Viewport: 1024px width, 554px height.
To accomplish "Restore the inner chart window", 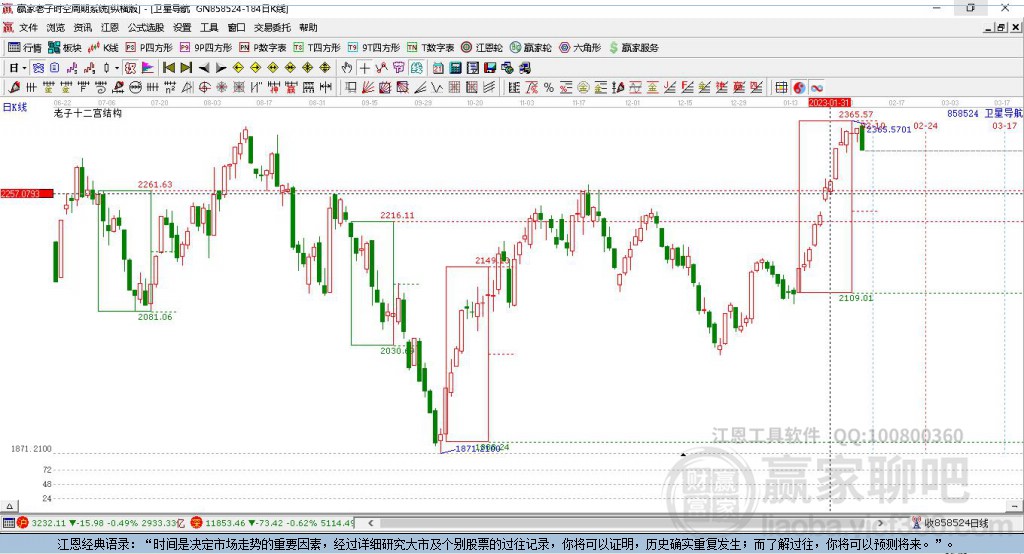I will point(1001,27).
